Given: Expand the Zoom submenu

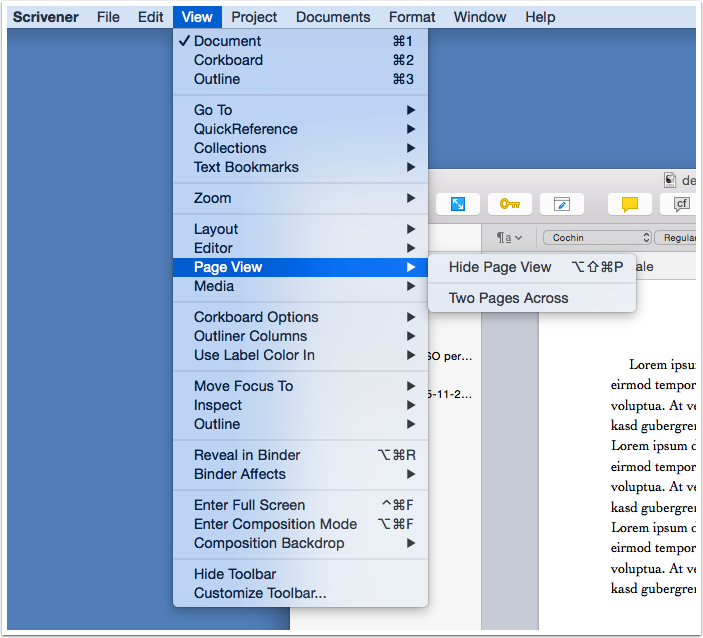Looking at the screenshot, I should tap(300, 198).
